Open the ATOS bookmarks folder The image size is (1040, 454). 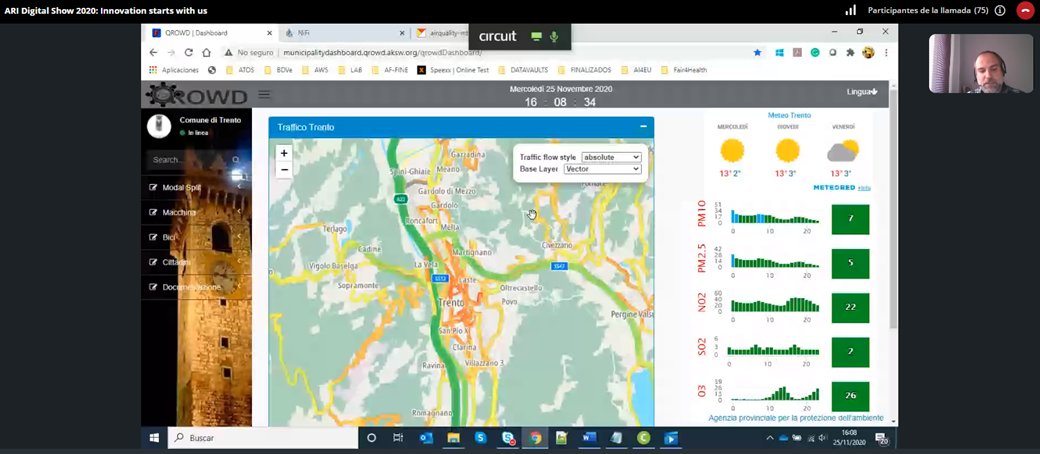239,70
